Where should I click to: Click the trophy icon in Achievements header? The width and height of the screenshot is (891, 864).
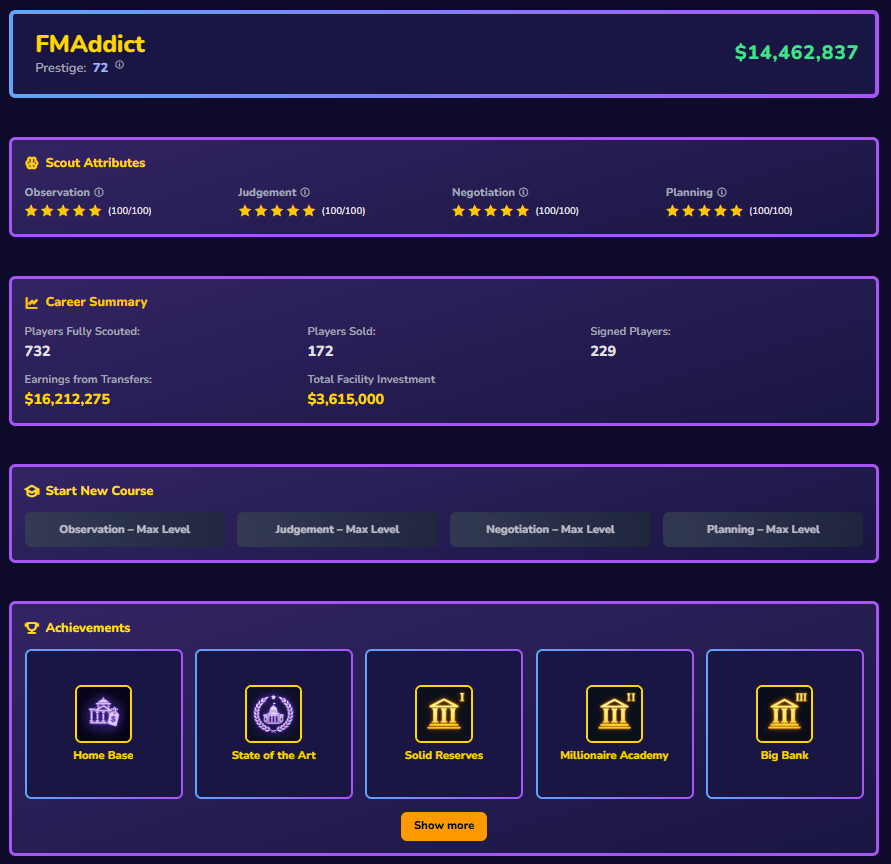pyautogui.click(x=32, y=628)
